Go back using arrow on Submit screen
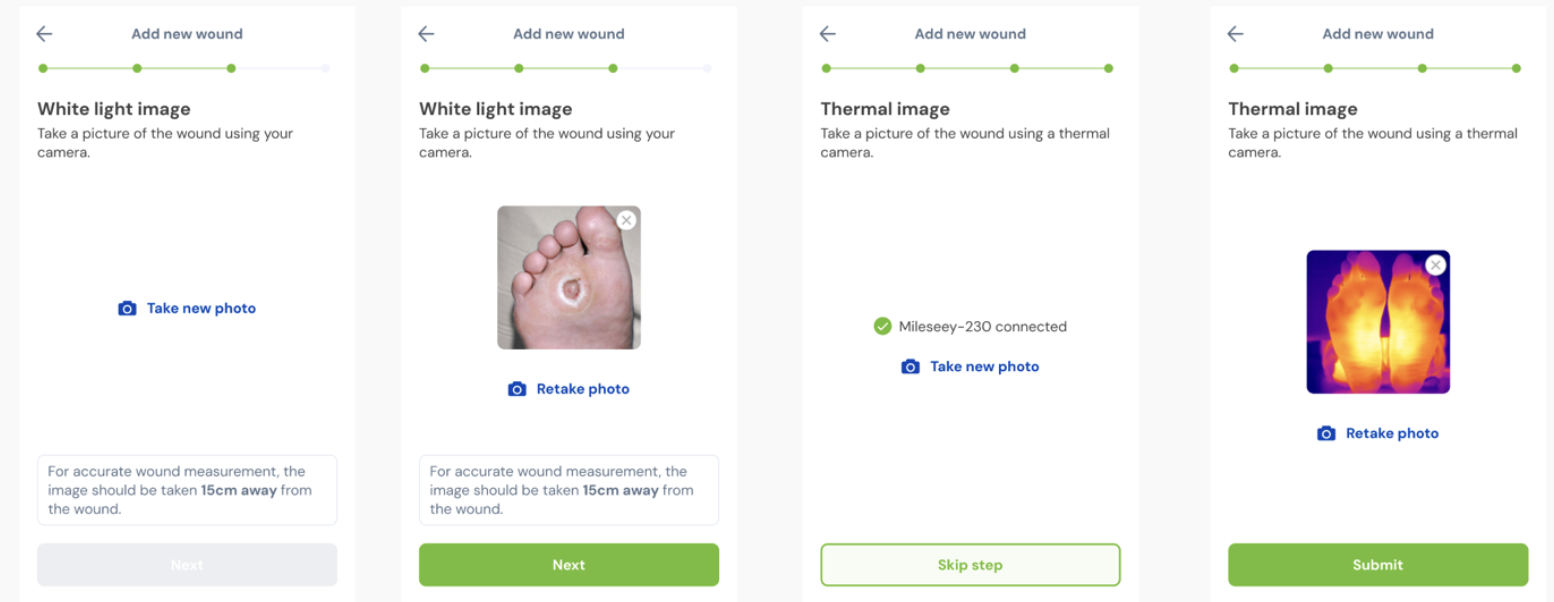1554x602 pixels. (x=1235, y=34)
